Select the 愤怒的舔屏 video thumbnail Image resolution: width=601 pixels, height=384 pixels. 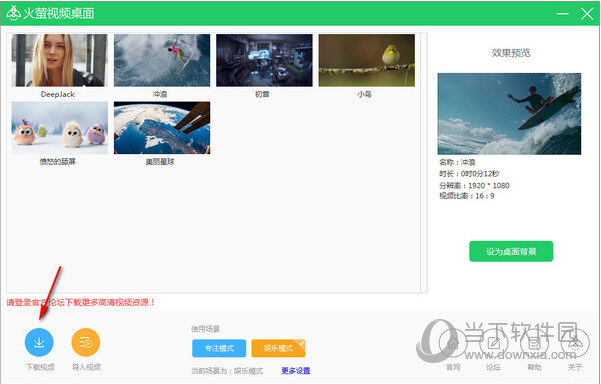pos(60,128)
